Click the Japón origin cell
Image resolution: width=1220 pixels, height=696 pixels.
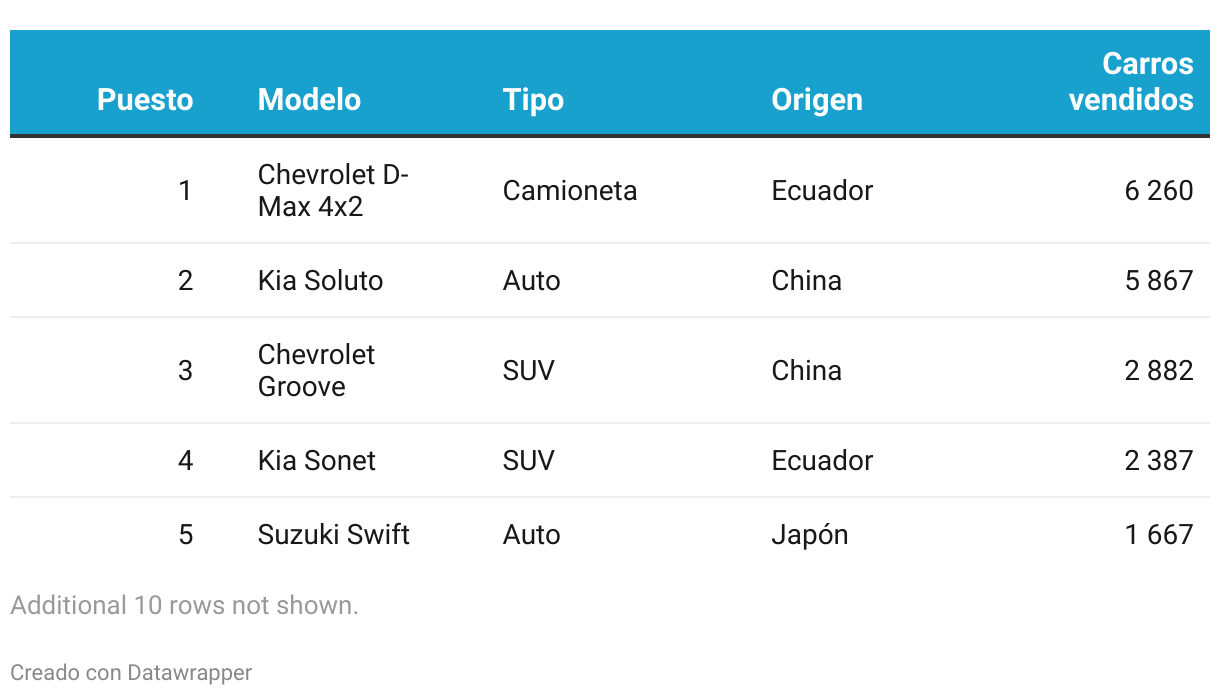(810, 534)
